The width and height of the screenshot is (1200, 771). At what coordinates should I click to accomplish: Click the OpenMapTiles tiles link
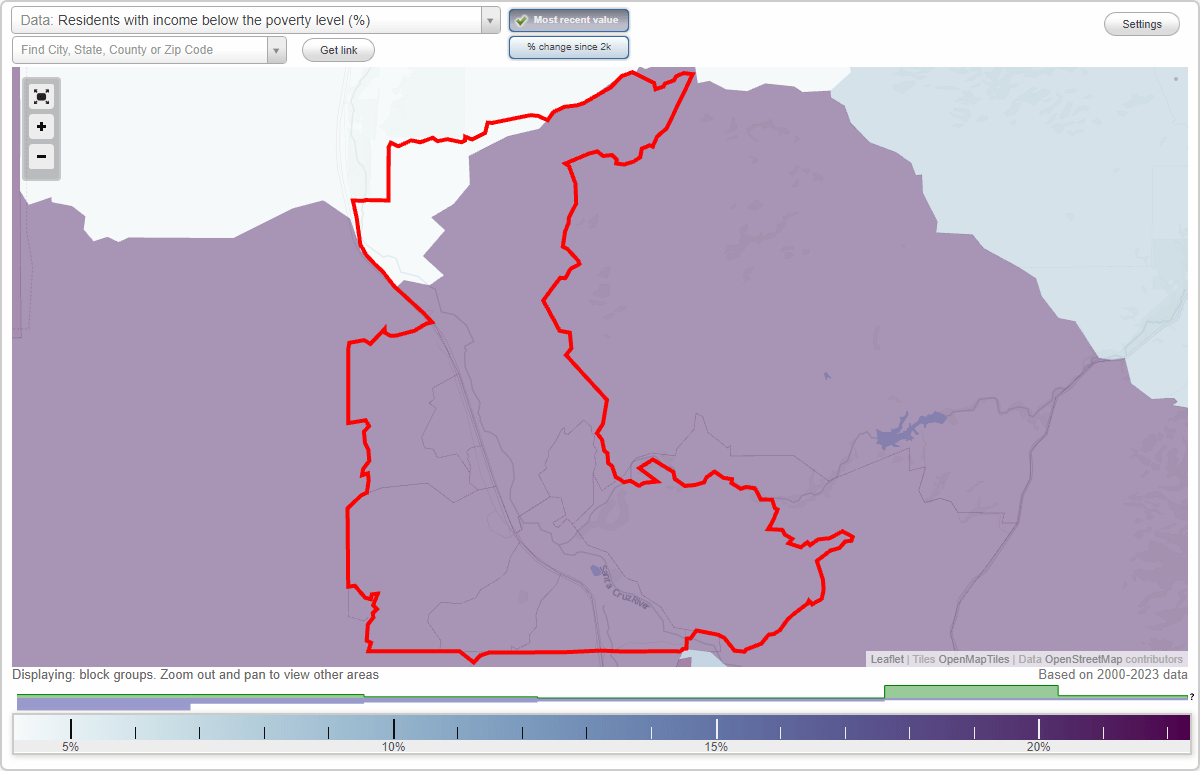point(972,659)
